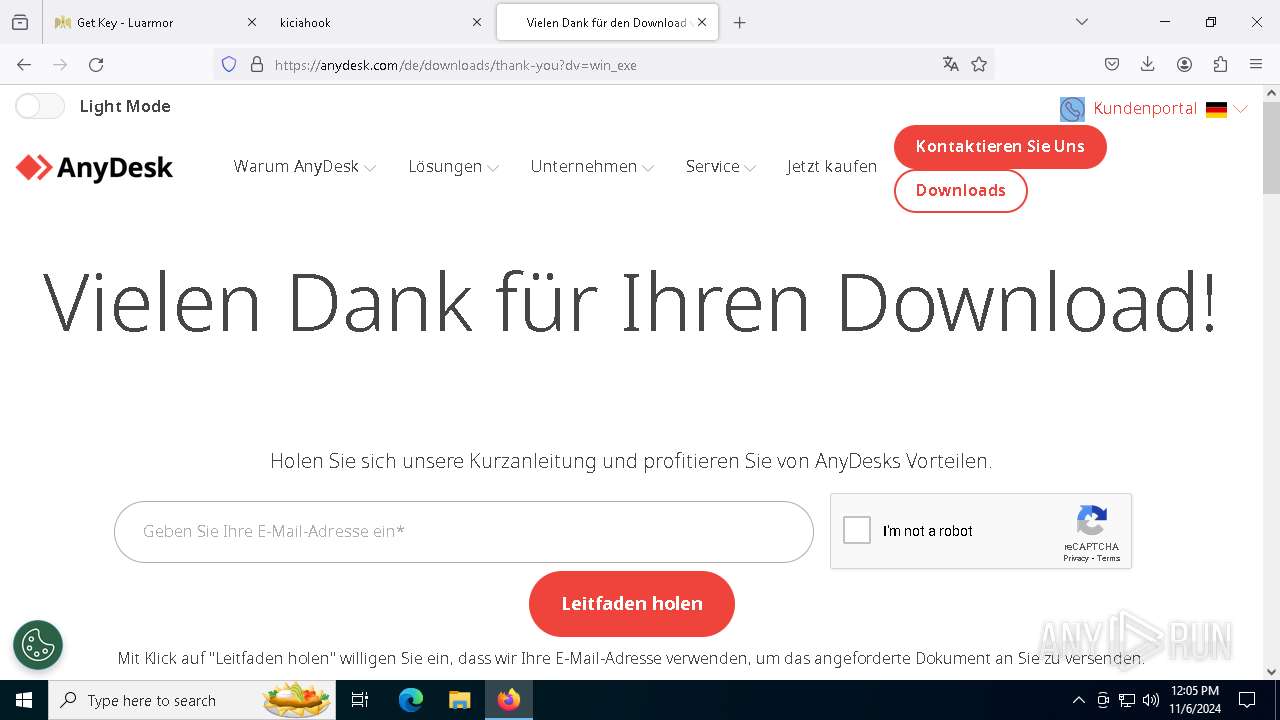The width and height of the screenshot is (1280, 720).
Task: Click Leitfaden holen button
Action: pyautogui.click(x=632, y=603)
